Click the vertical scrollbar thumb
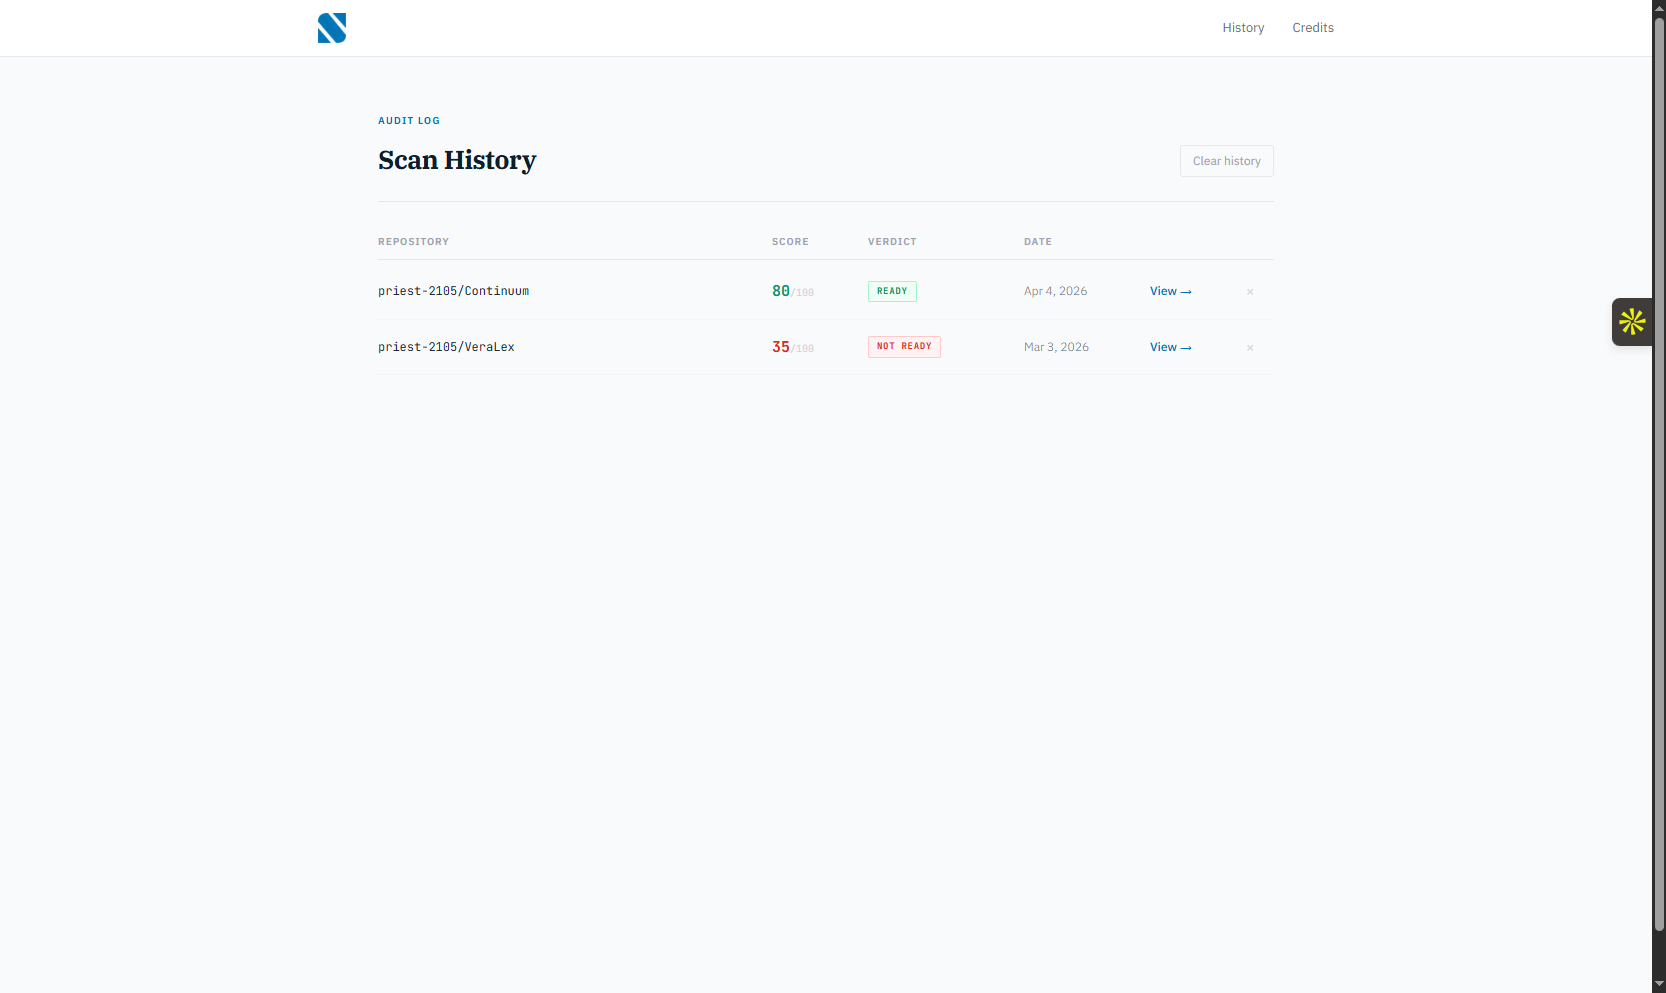Viewport: 1666px width, 993px height. click(1659, 470)
